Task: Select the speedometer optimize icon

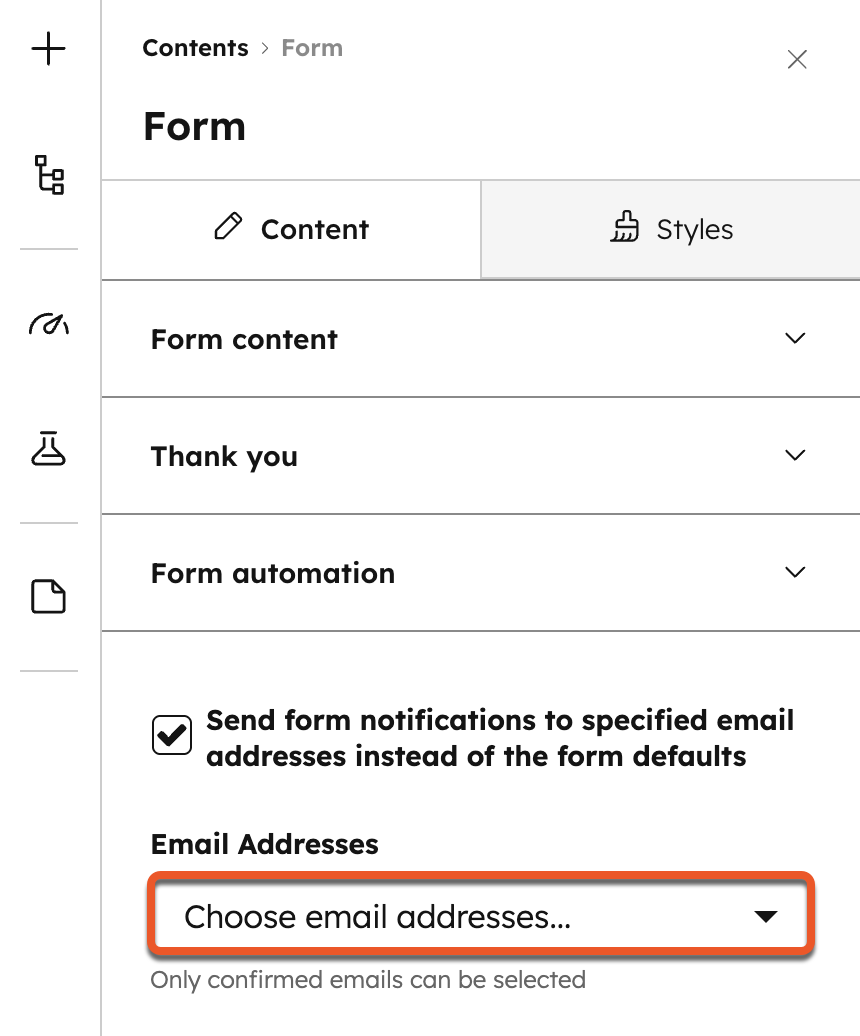Action: pos(47,324)
